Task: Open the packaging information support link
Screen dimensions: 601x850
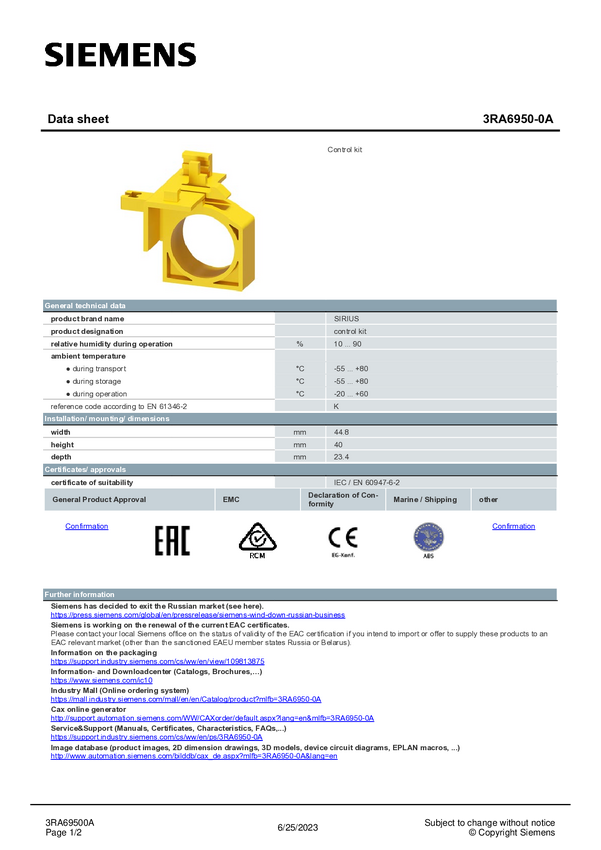Action: click(158, 661)
